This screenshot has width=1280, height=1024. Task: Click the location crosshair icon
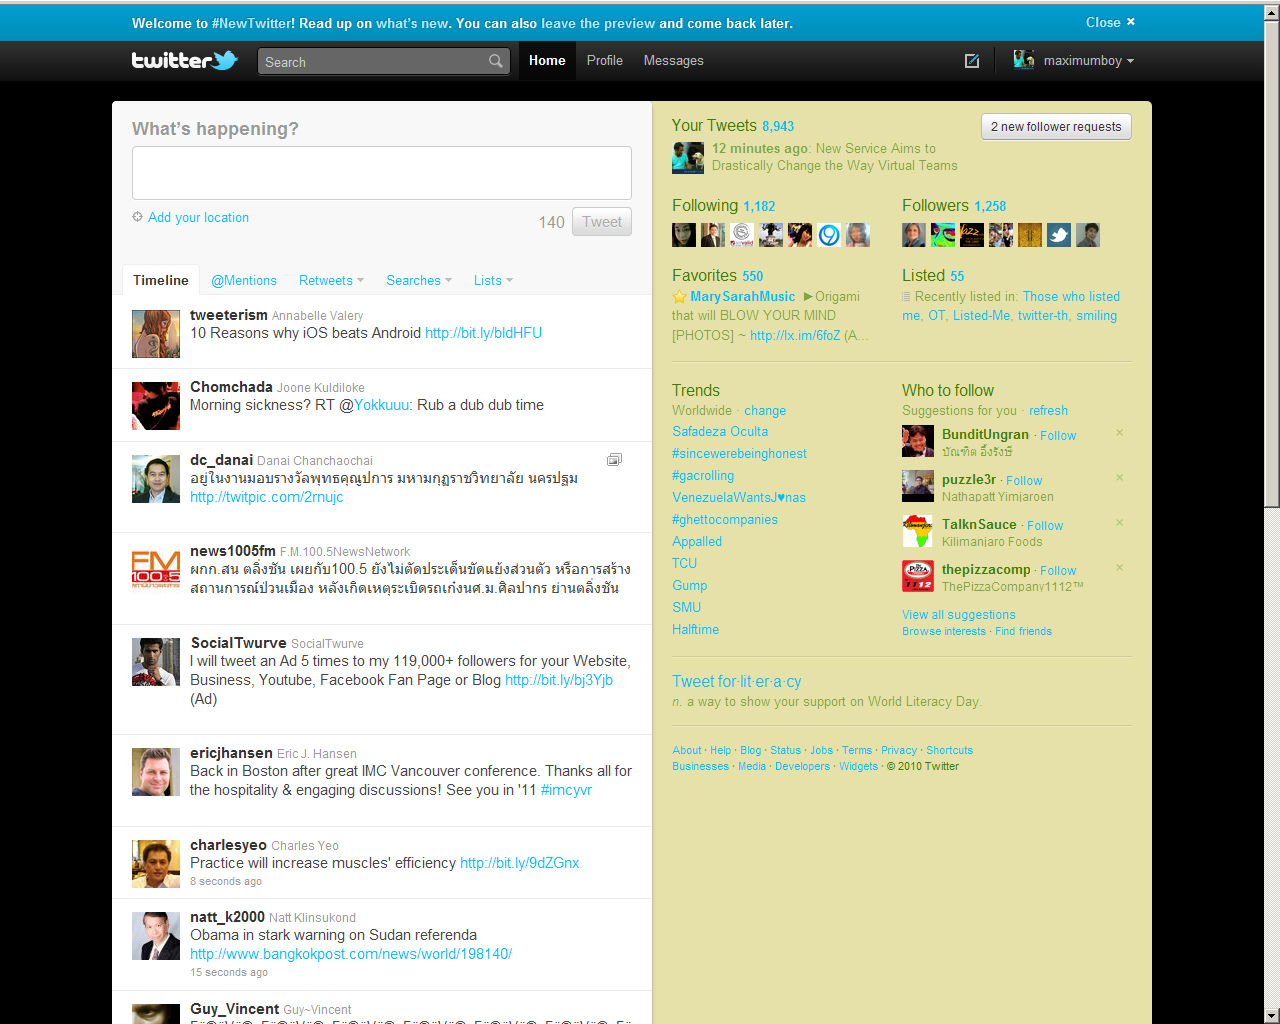pyautogui.click(x=138, y=217)
